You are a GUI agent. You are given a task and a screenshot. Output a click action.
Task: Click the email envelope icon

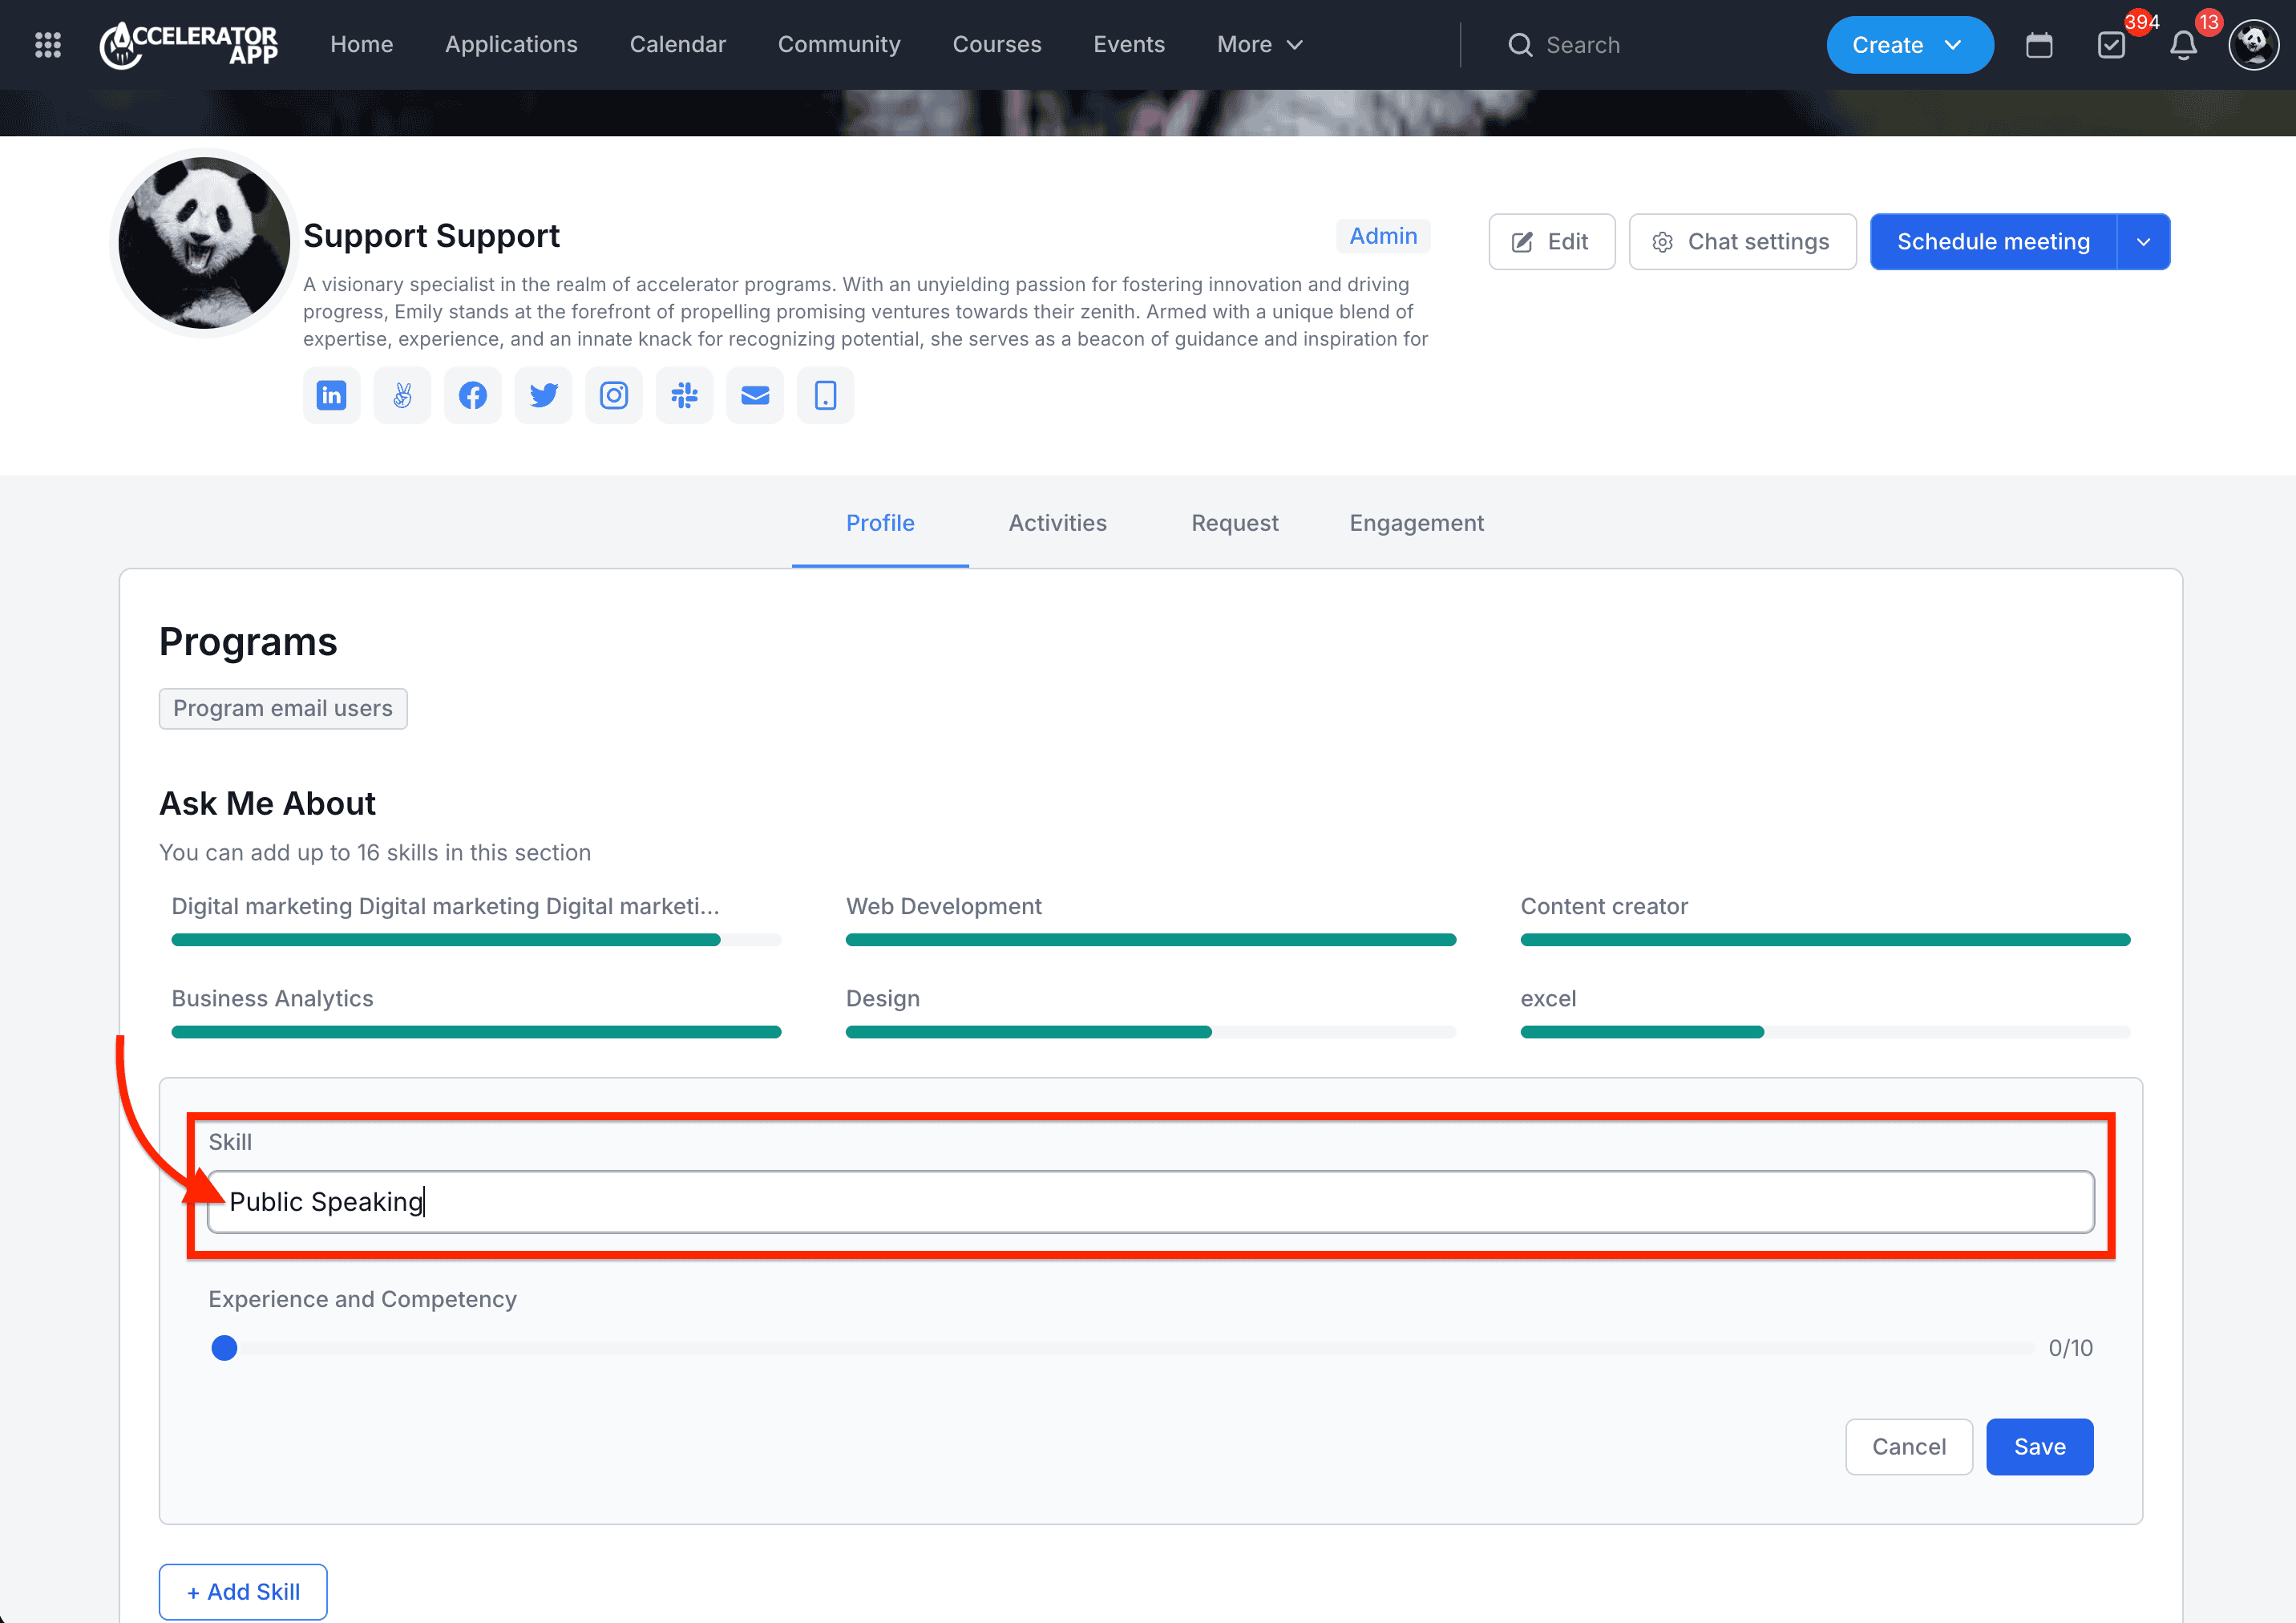pos(754,396)
